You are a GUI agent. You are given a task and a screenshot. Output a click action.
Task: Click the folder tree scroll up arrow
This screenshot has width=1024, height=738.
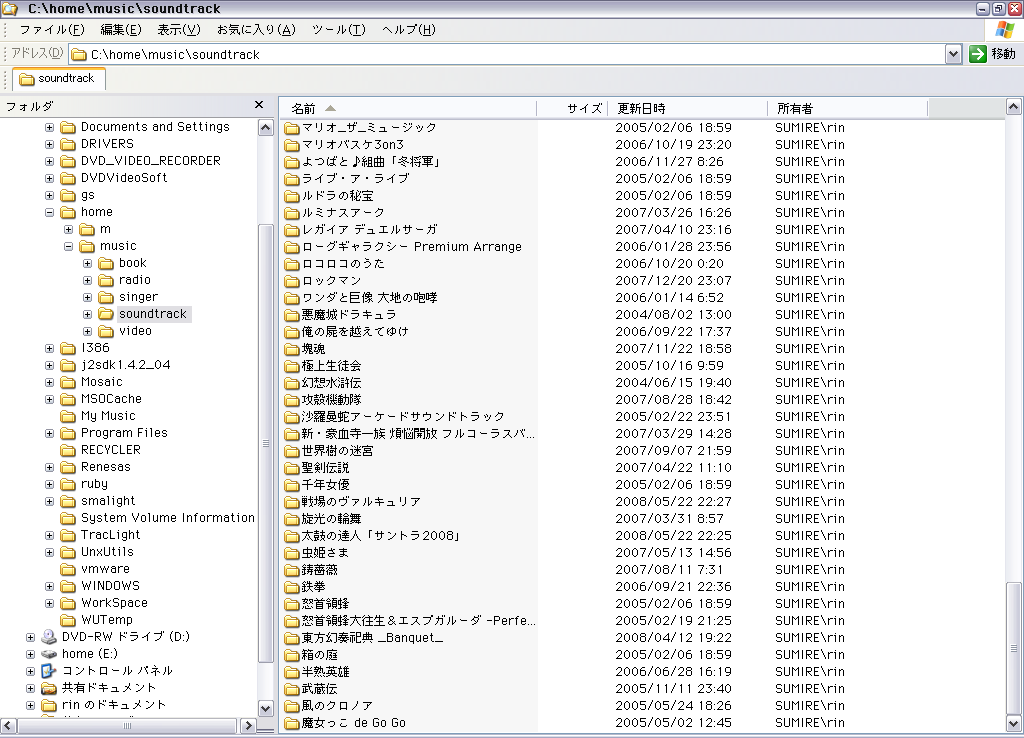266,127
